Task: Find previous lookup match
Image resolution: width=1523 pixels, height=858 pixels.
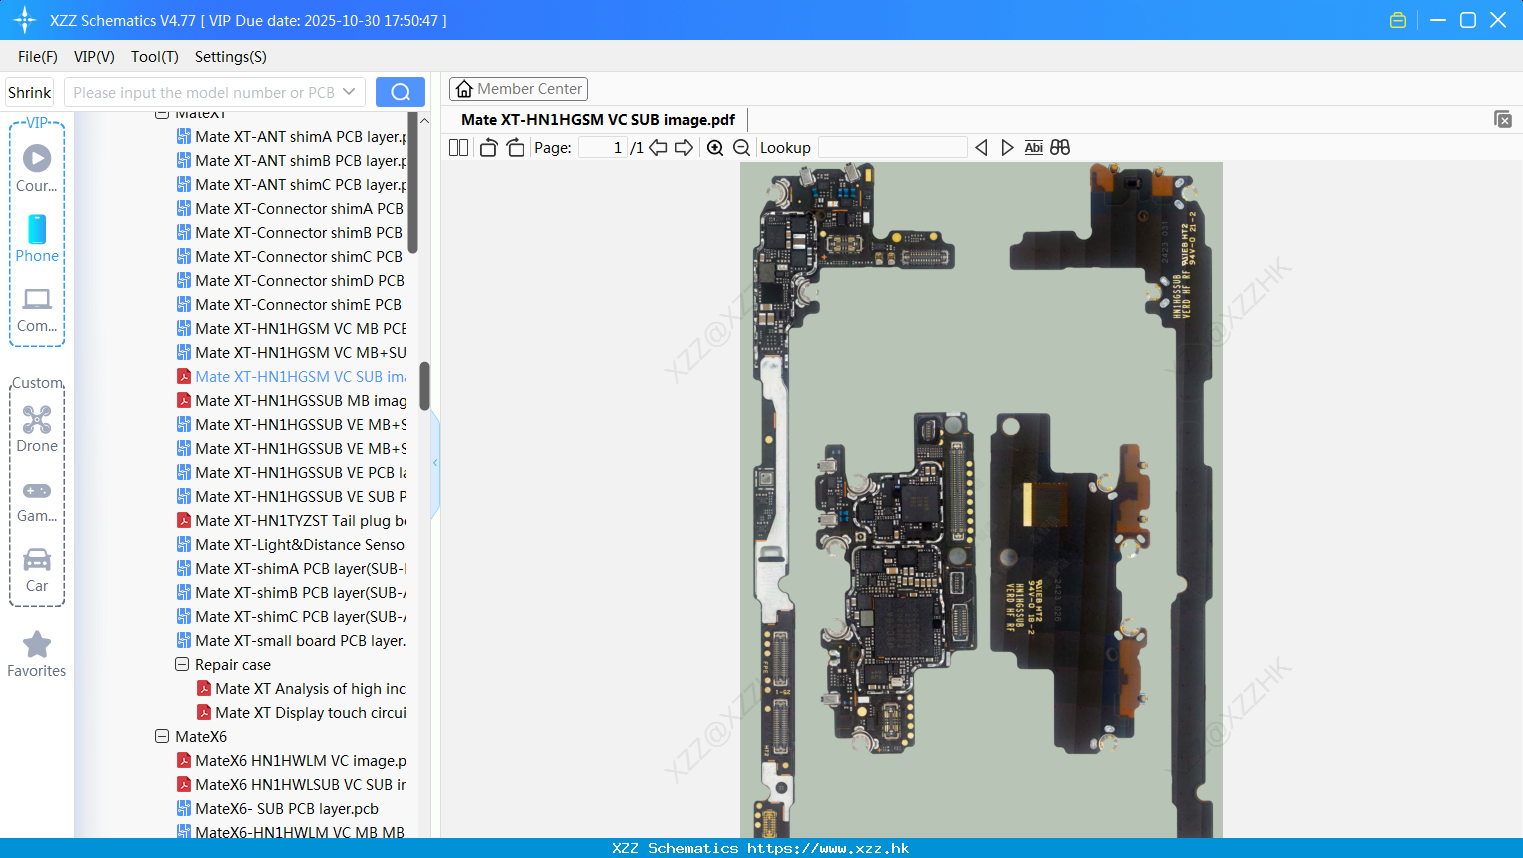Action: coord(981,147)
